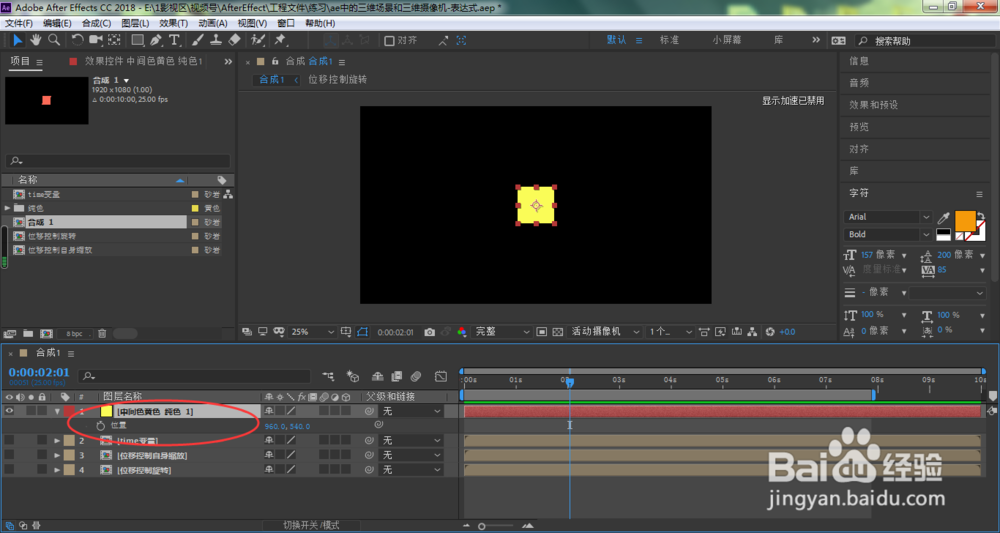Select the Hand tool
The width and height of the screenshot is (1000, 533).
tap(36, 40)
